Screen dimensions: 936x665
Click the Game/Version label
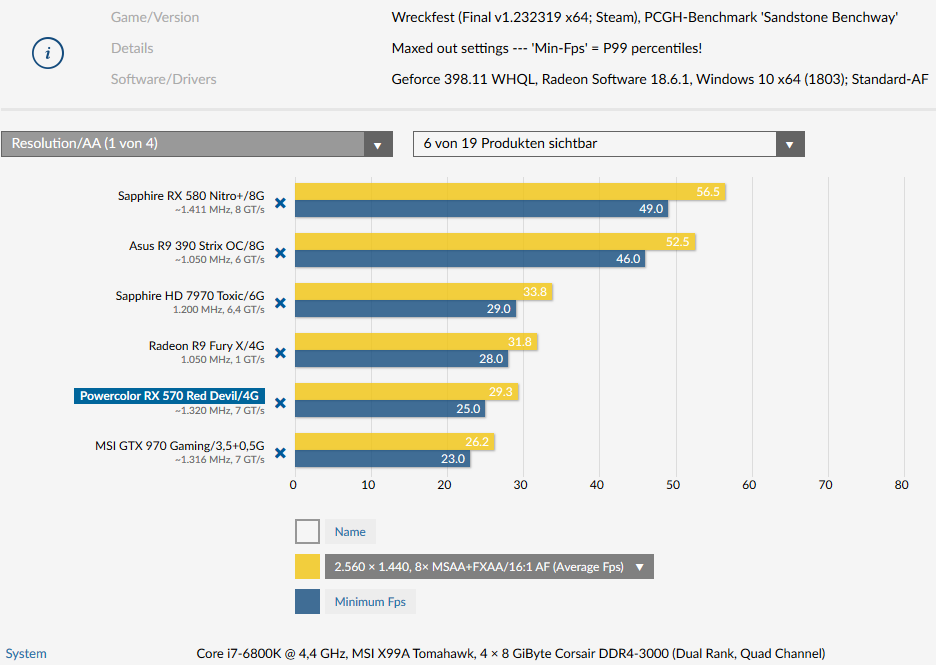155,17
